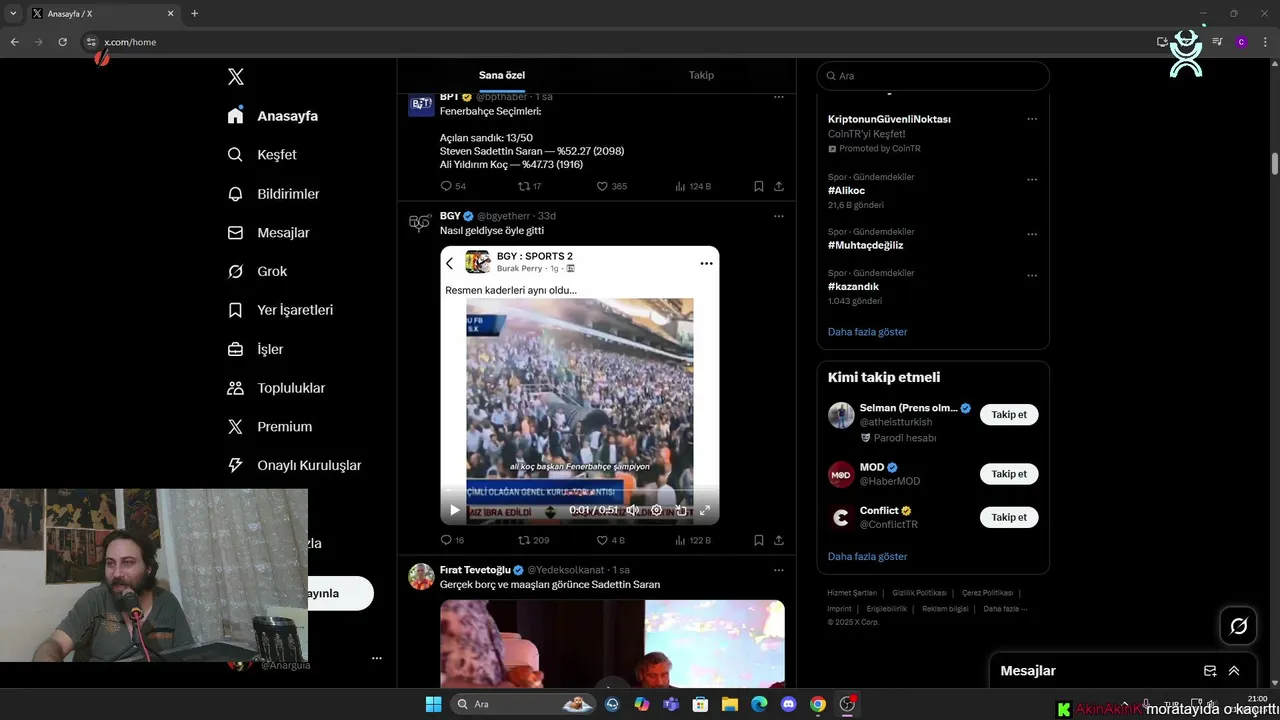Bookmark the BGY post

point(759,540)
